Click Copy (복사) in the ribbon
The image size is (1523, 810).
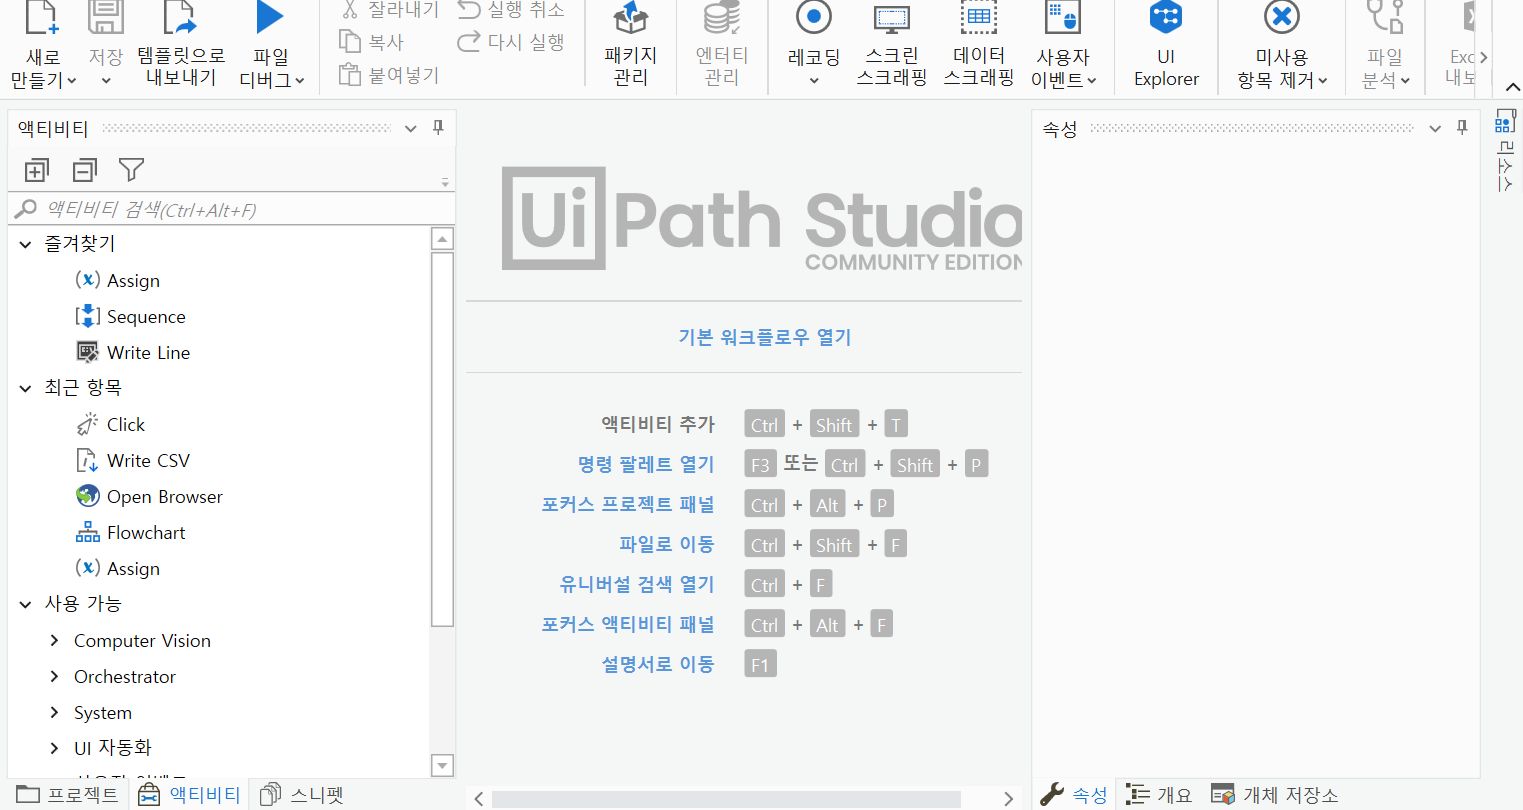[x=372, y=42]
